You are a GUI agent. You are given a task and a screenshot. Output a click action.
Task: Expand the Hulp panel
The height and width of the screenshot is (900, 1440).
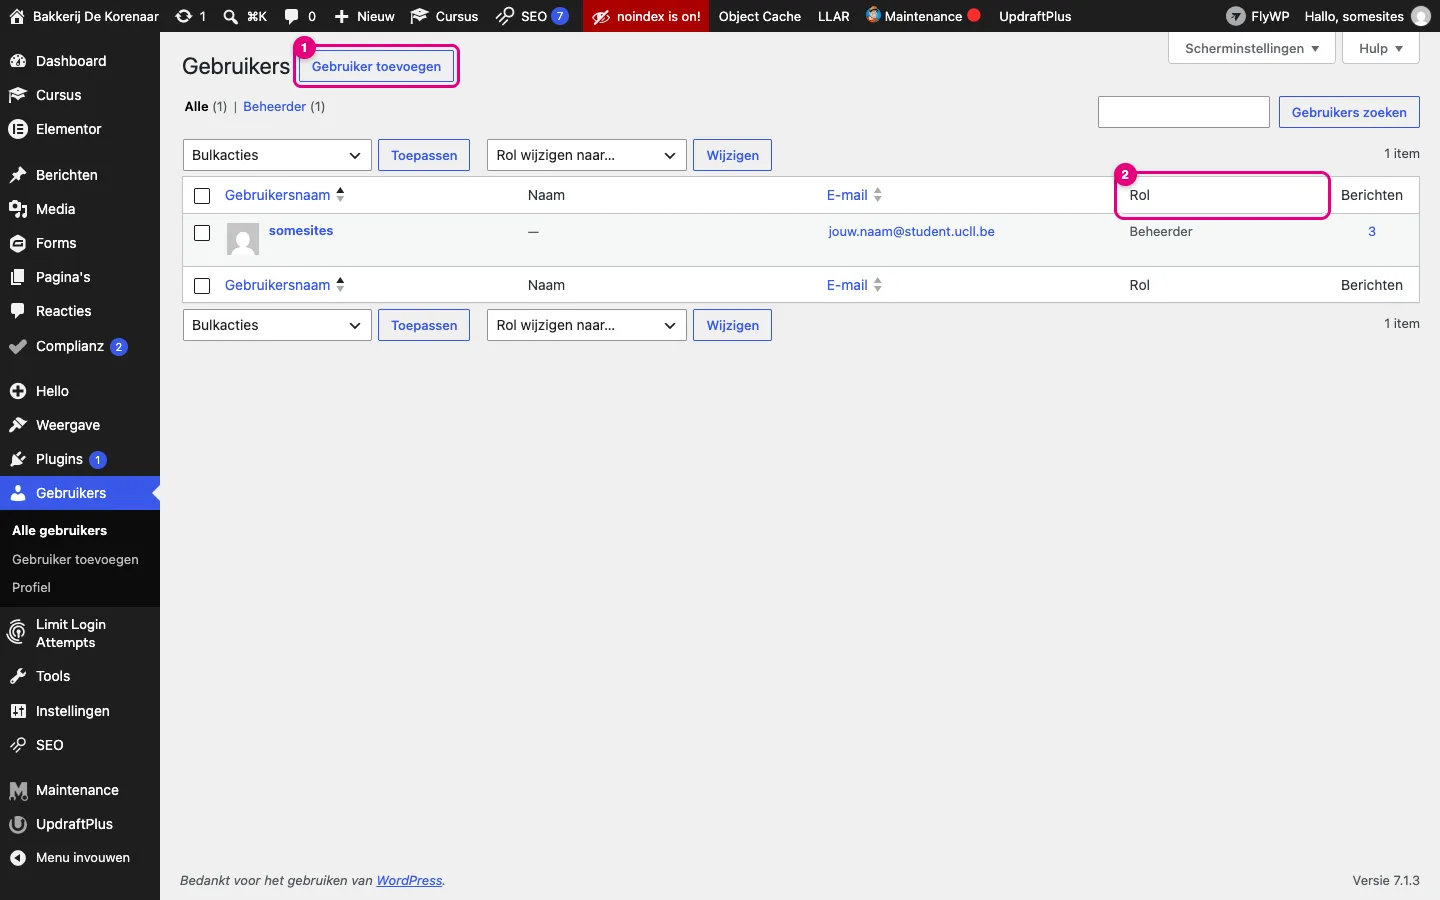click(x=1381, y=48)
